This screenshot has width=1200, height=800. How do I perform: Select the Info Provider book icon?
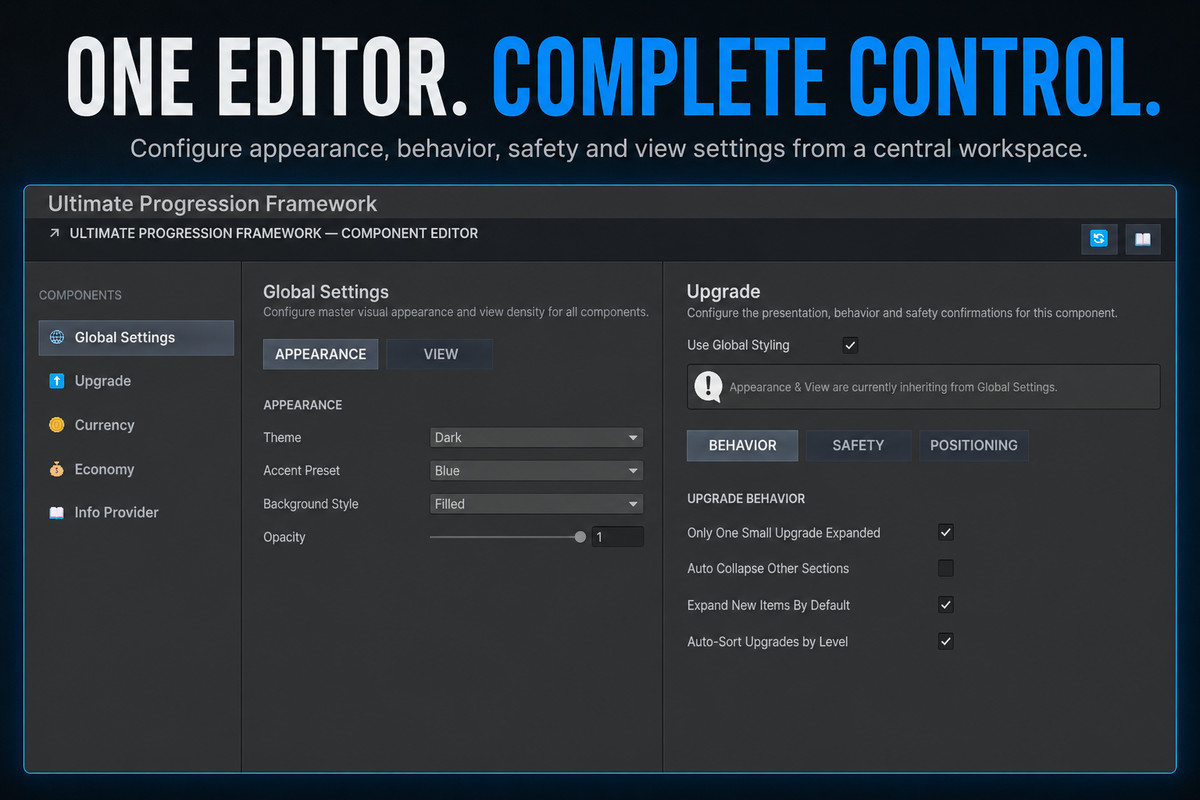click(x=56, y=512)
